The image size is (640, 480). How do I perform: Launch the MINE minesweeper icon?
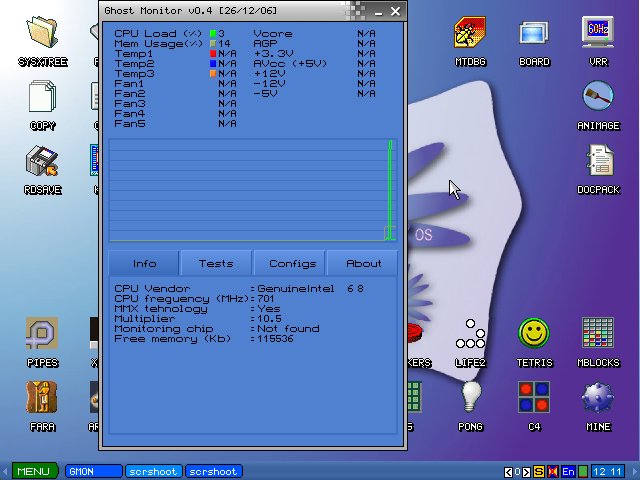(x=598, y=398)
